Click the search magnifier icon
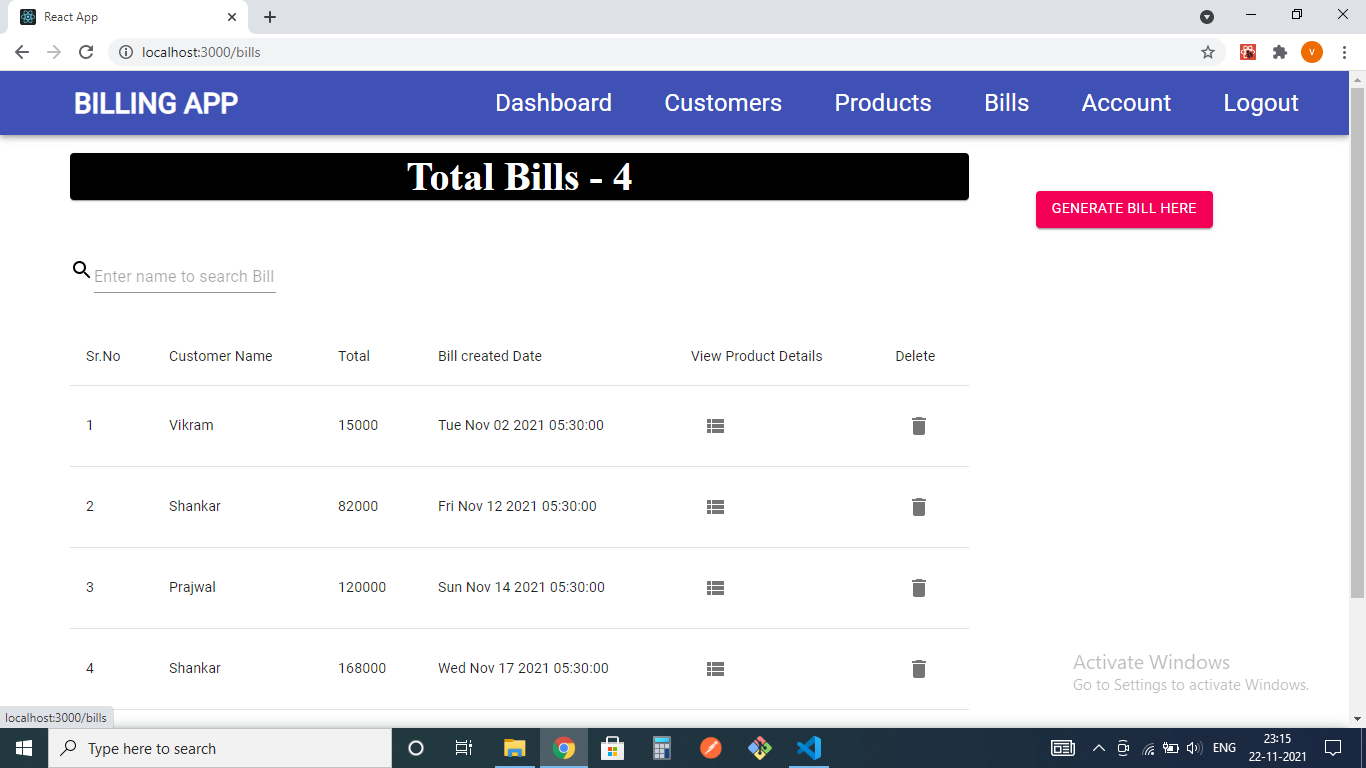The width and height of the screenshot is (1366, 768). coord(80,268)
